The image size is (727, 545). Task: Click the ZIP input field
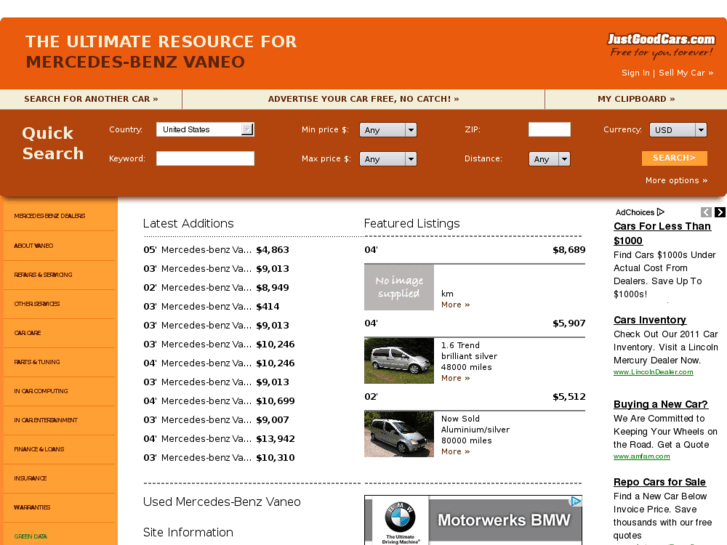(549, 129)
